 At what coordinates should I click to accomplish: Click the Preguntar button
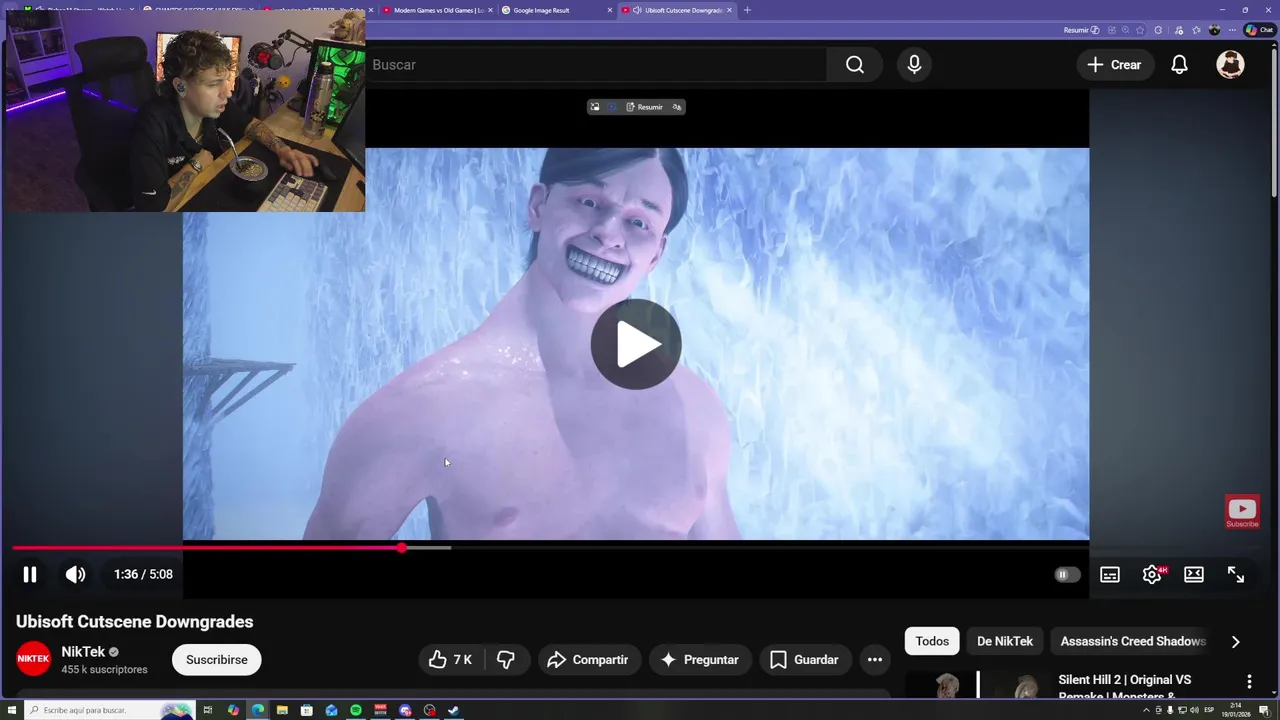[x=700, y=660]
